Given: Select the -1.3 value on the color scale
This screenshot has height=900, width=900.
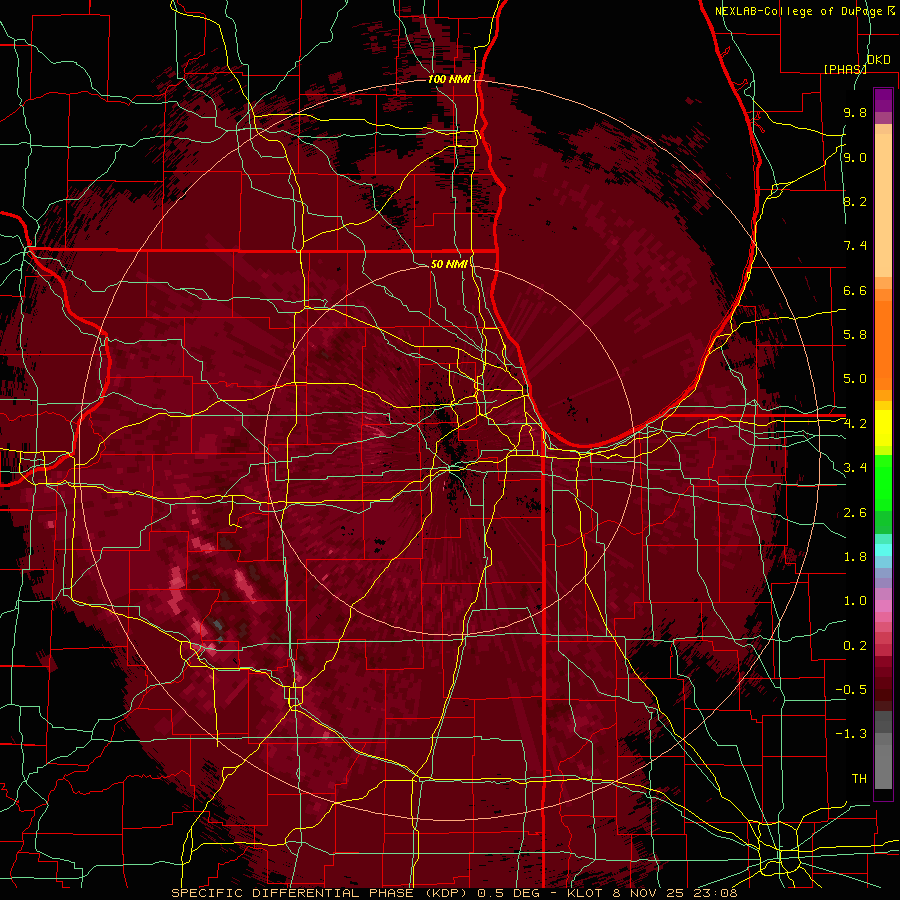Looking at the screenshot, I should coord(851,735).
